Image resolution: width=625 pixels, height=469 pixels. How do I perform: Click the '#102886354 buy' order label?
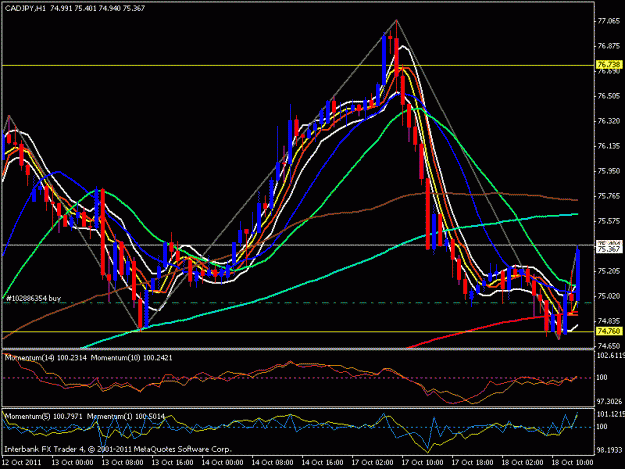click(34, 298)
